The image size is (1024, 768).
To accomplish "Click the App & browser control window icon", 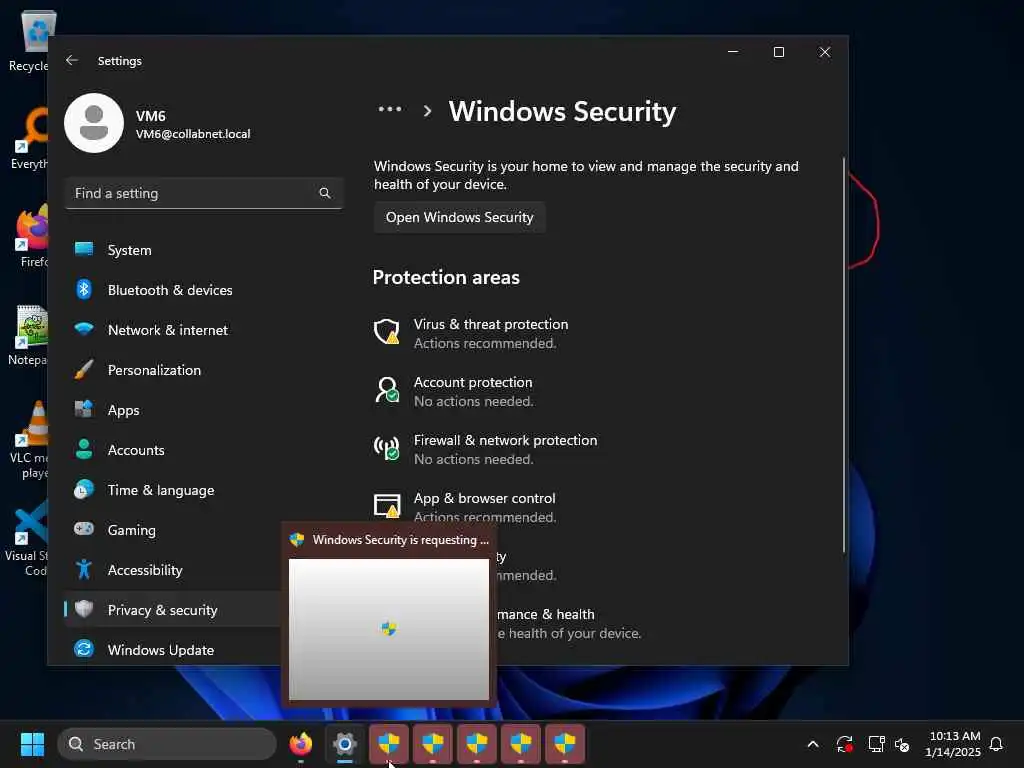I will (387, 505).
